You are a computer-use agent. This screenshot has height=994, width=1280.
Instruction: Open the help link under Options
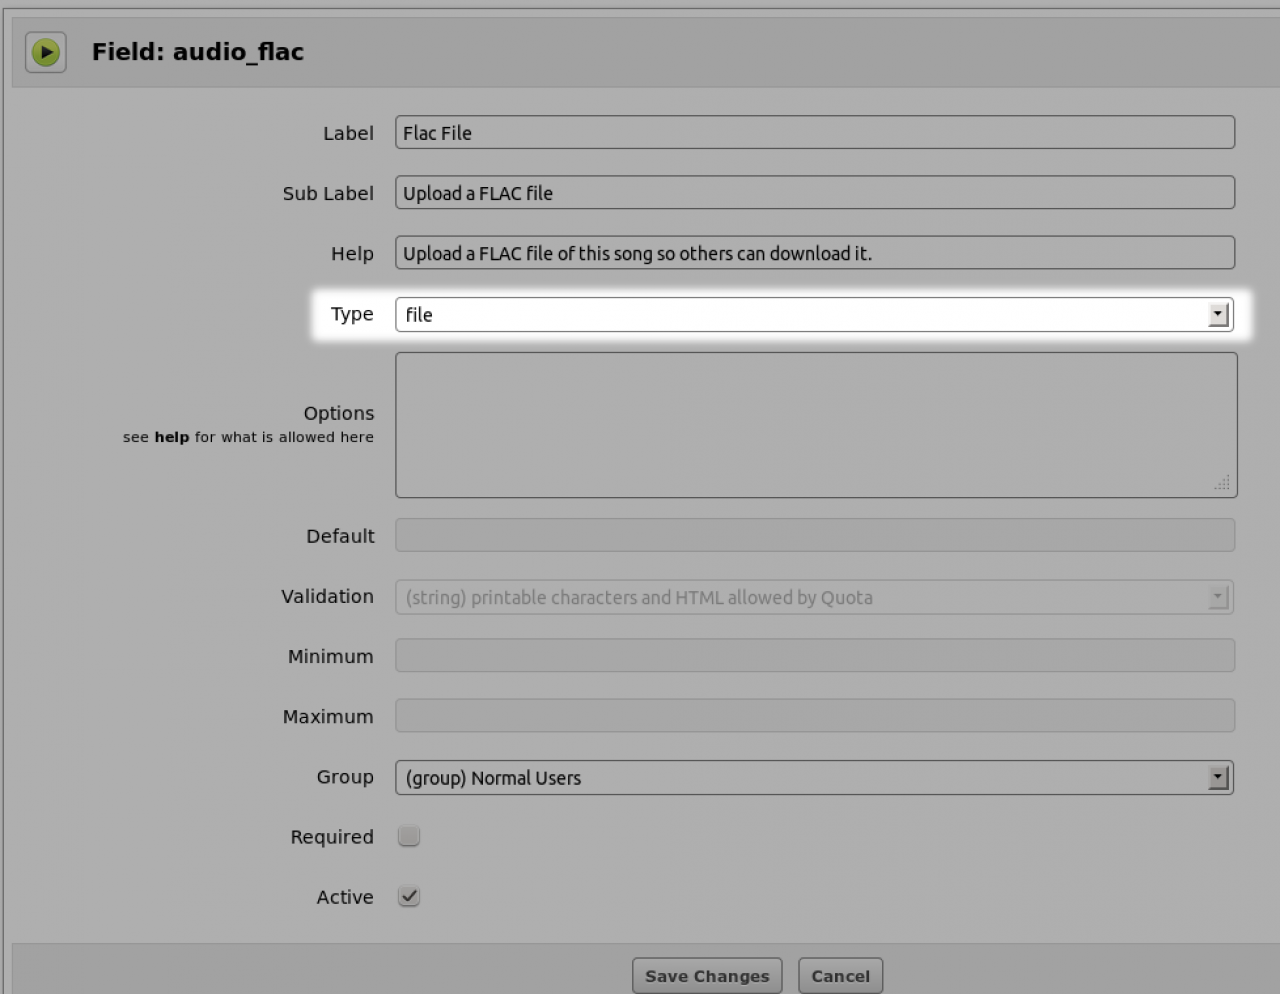tap(171, 438)
